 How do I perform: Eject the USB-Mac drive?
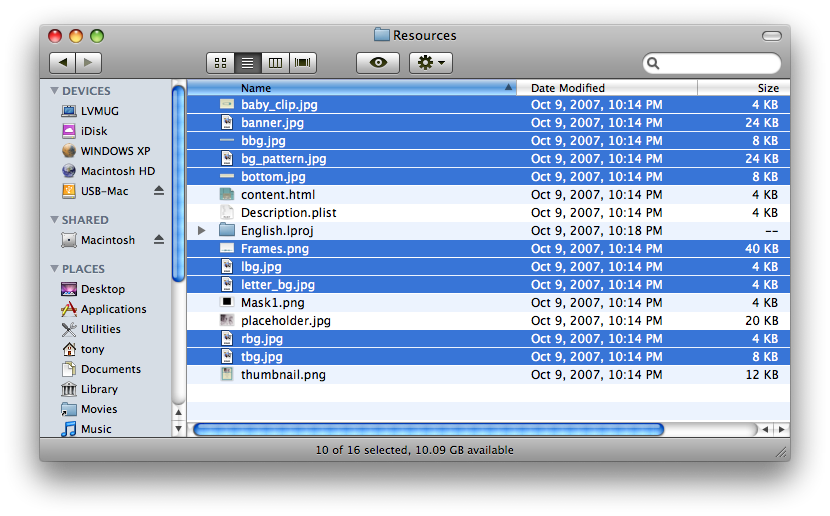click(x=159, y=191)
